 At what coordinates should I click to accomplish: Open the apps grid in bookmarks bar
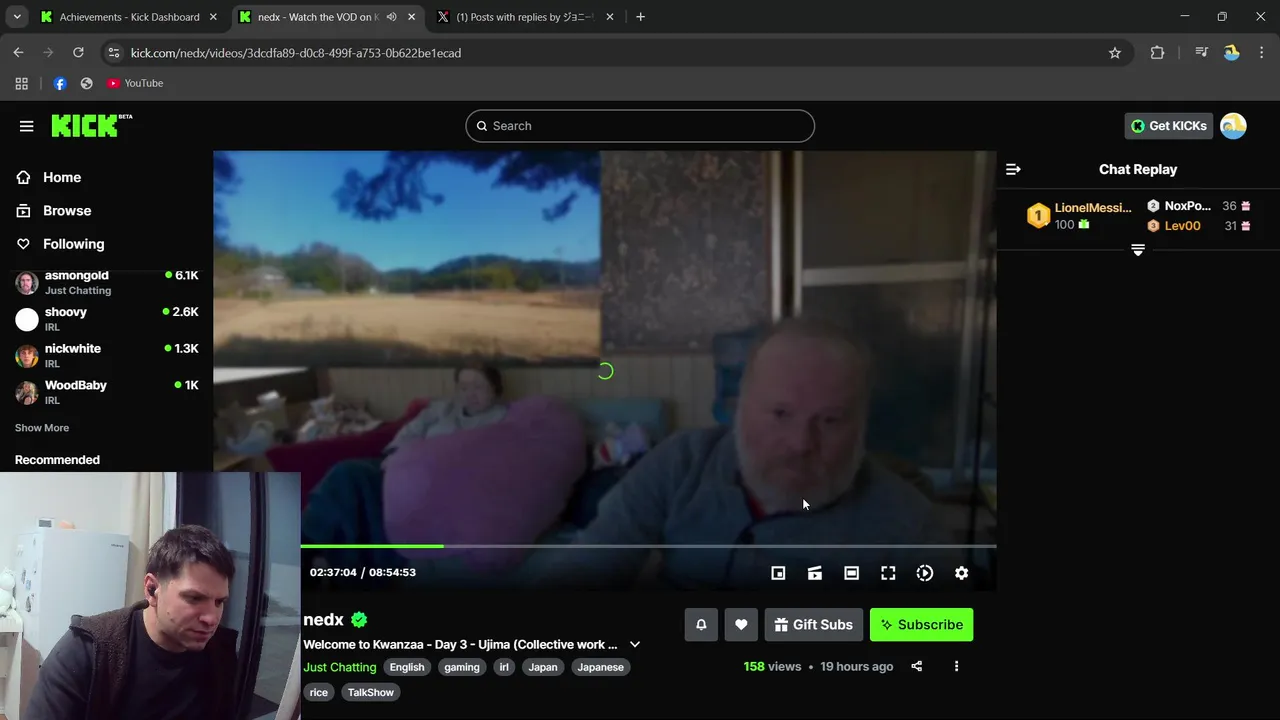click(x=22, y=83)
